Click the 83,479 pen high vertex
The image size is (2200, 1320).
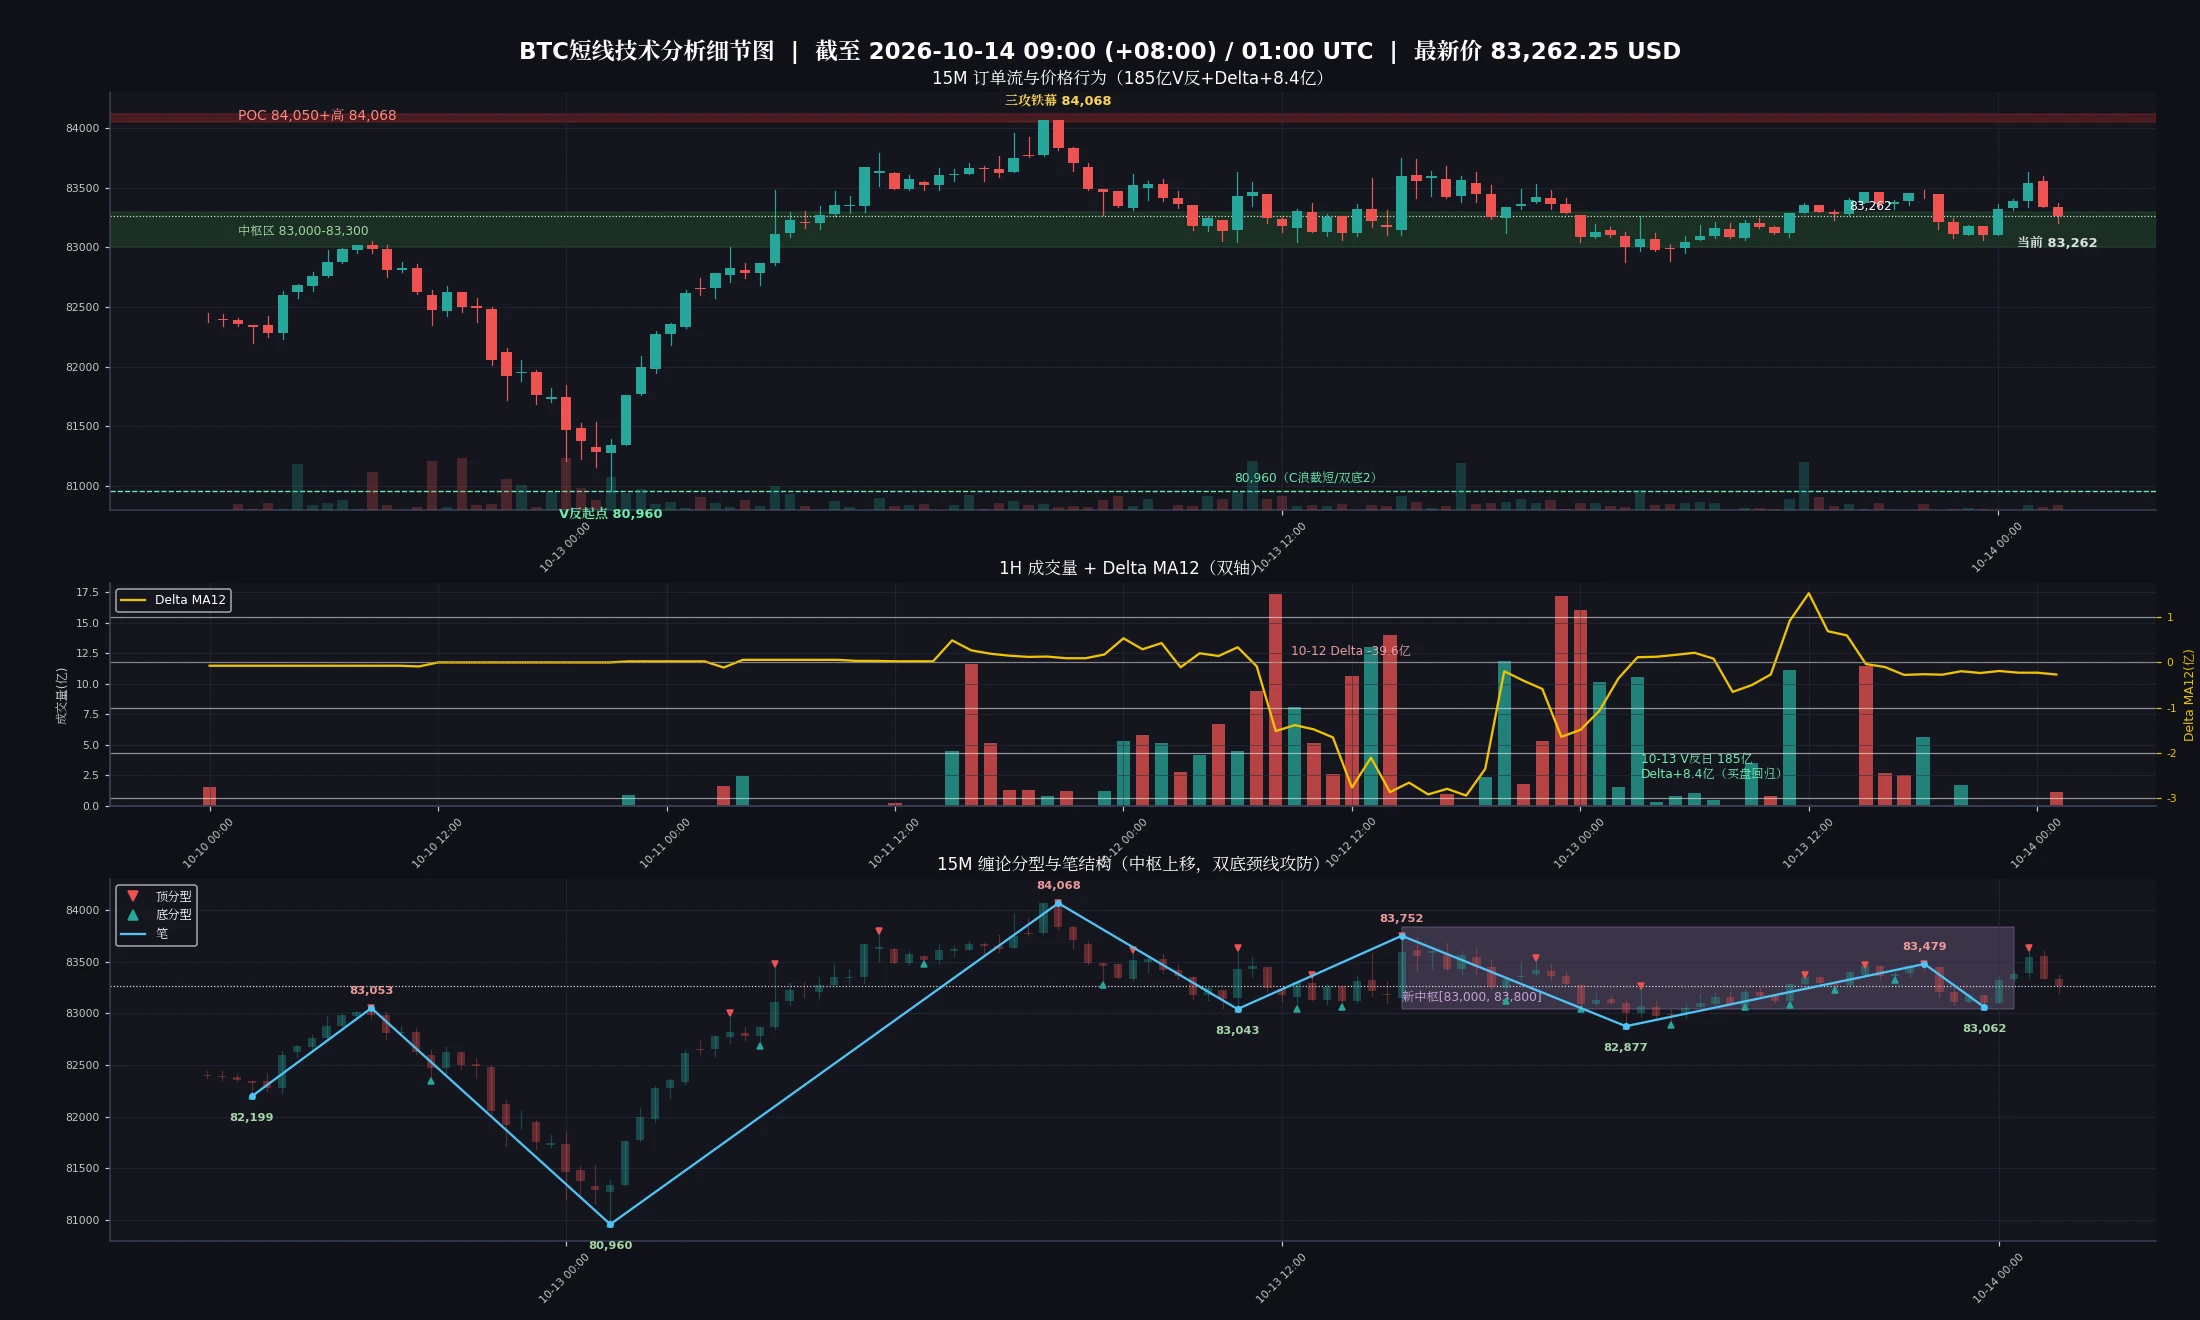click(x=1924, y=964)
